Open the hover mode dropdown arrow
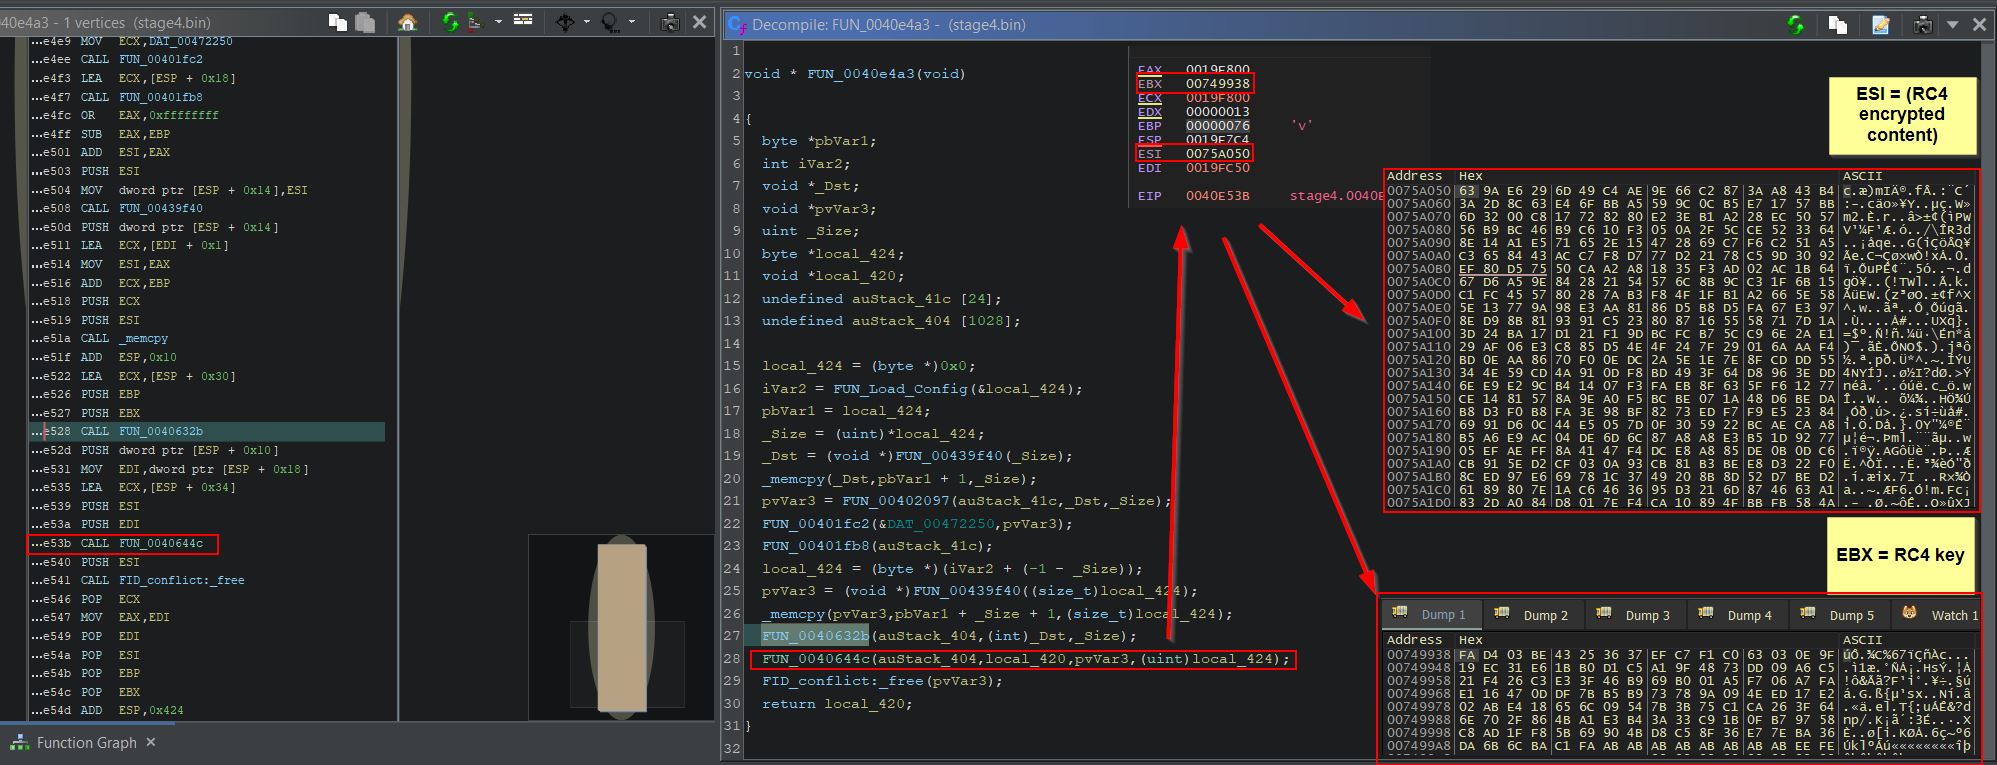1997x765 pixels. tap(632, 22)
